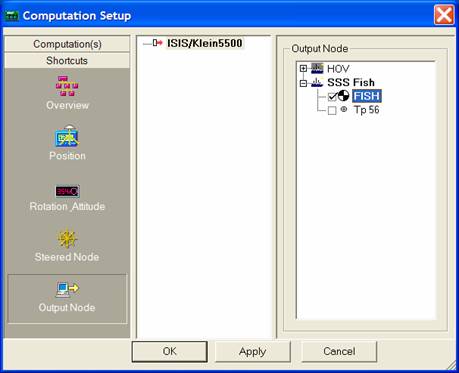This screenshot has height=373, width=459.
Task: Enable the Tp 56 checkbox
Action: click(x=332, y=110)
